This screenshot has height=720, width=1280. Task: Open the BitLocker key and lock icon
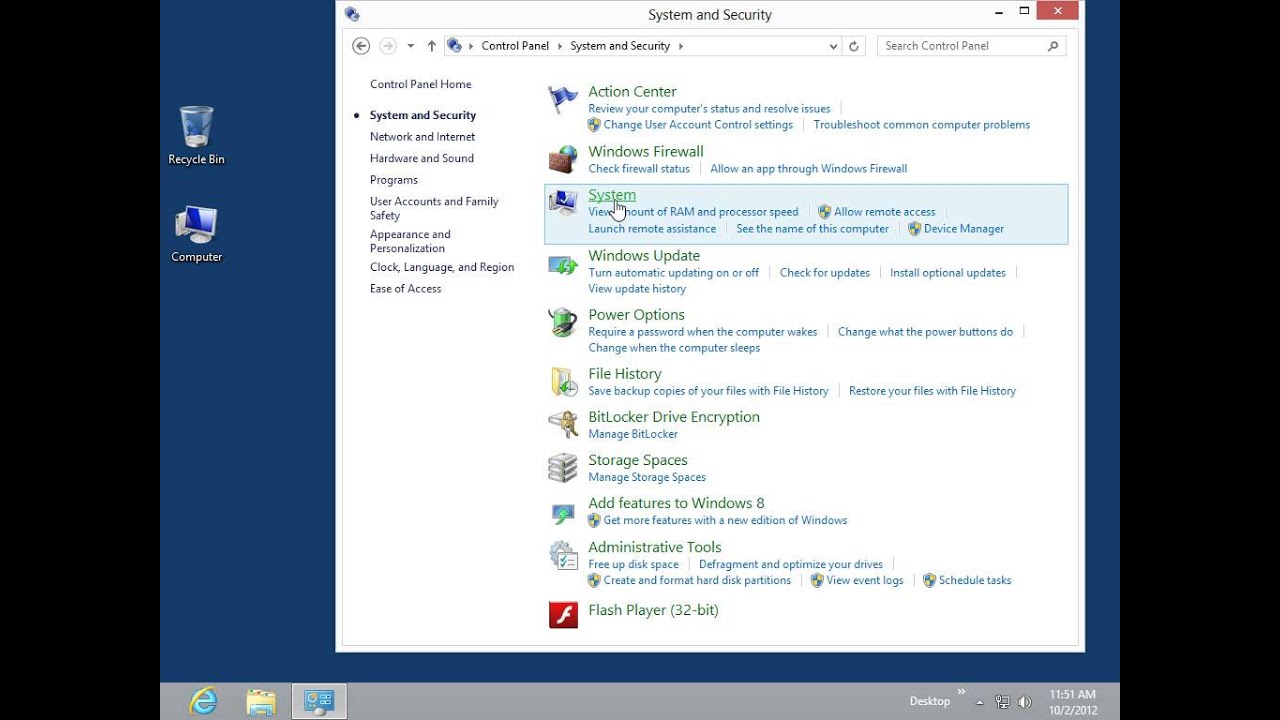(563, 425)
